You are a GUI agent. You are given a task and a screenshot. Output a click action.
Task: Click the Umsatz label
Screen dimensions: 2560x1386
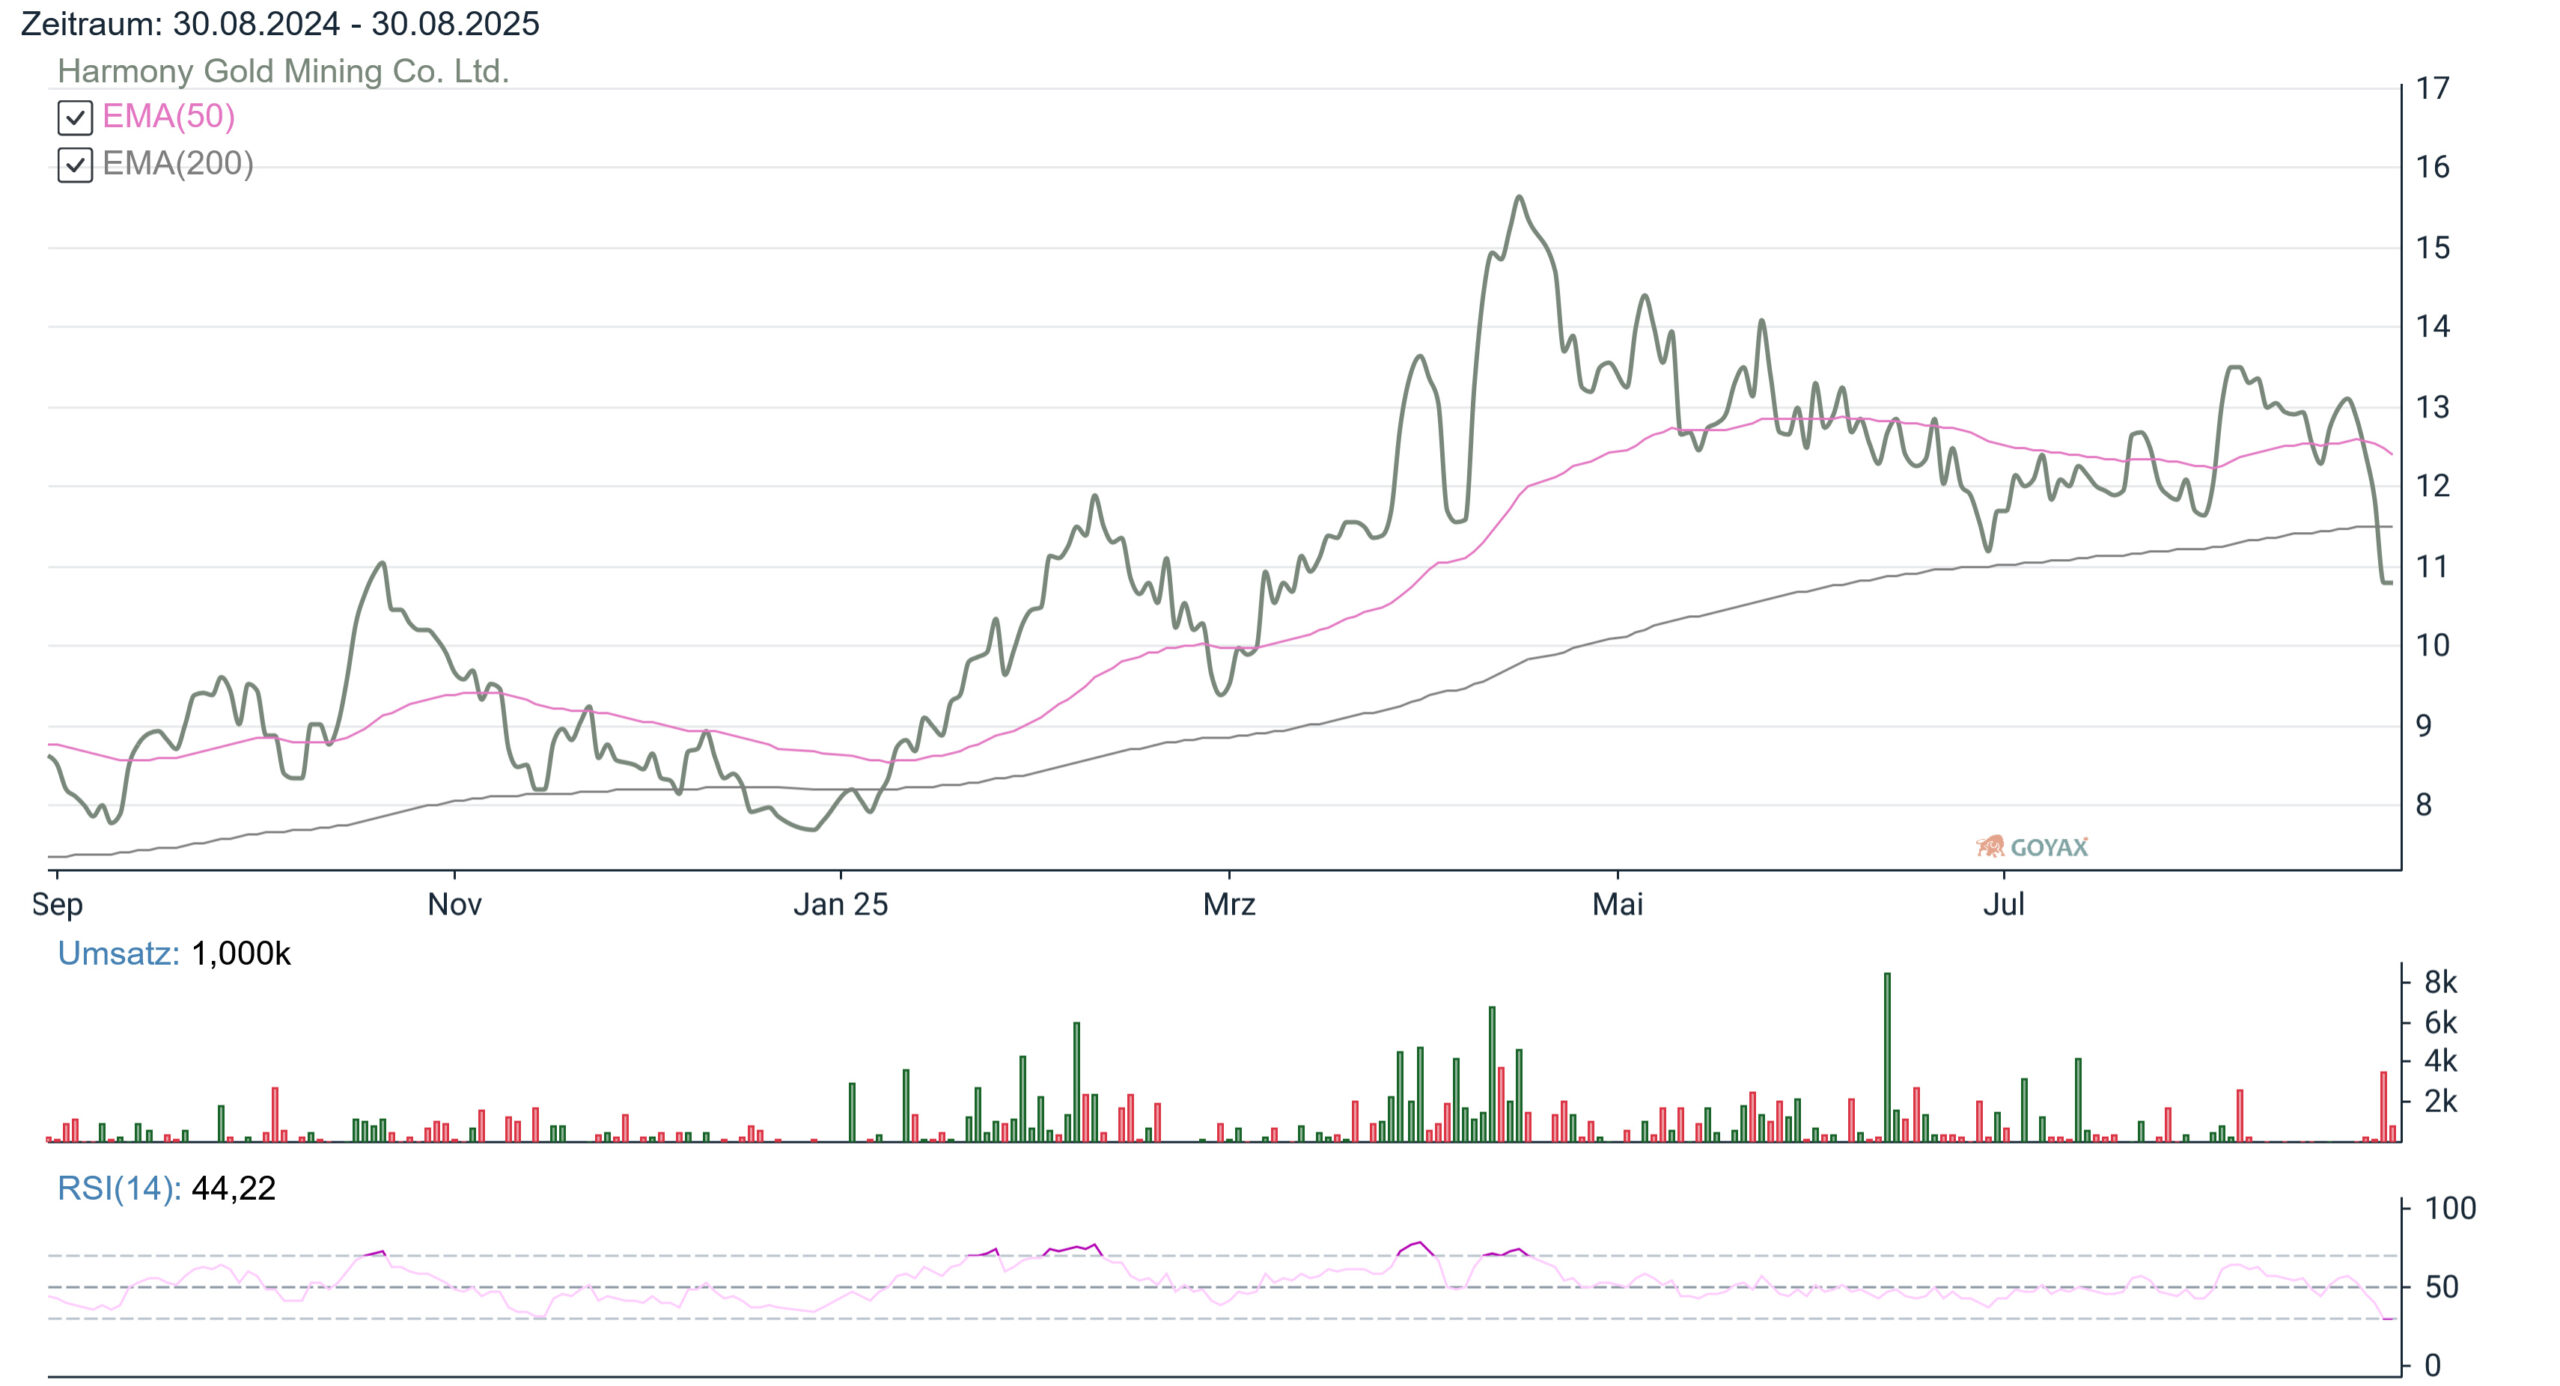(118, 953)
